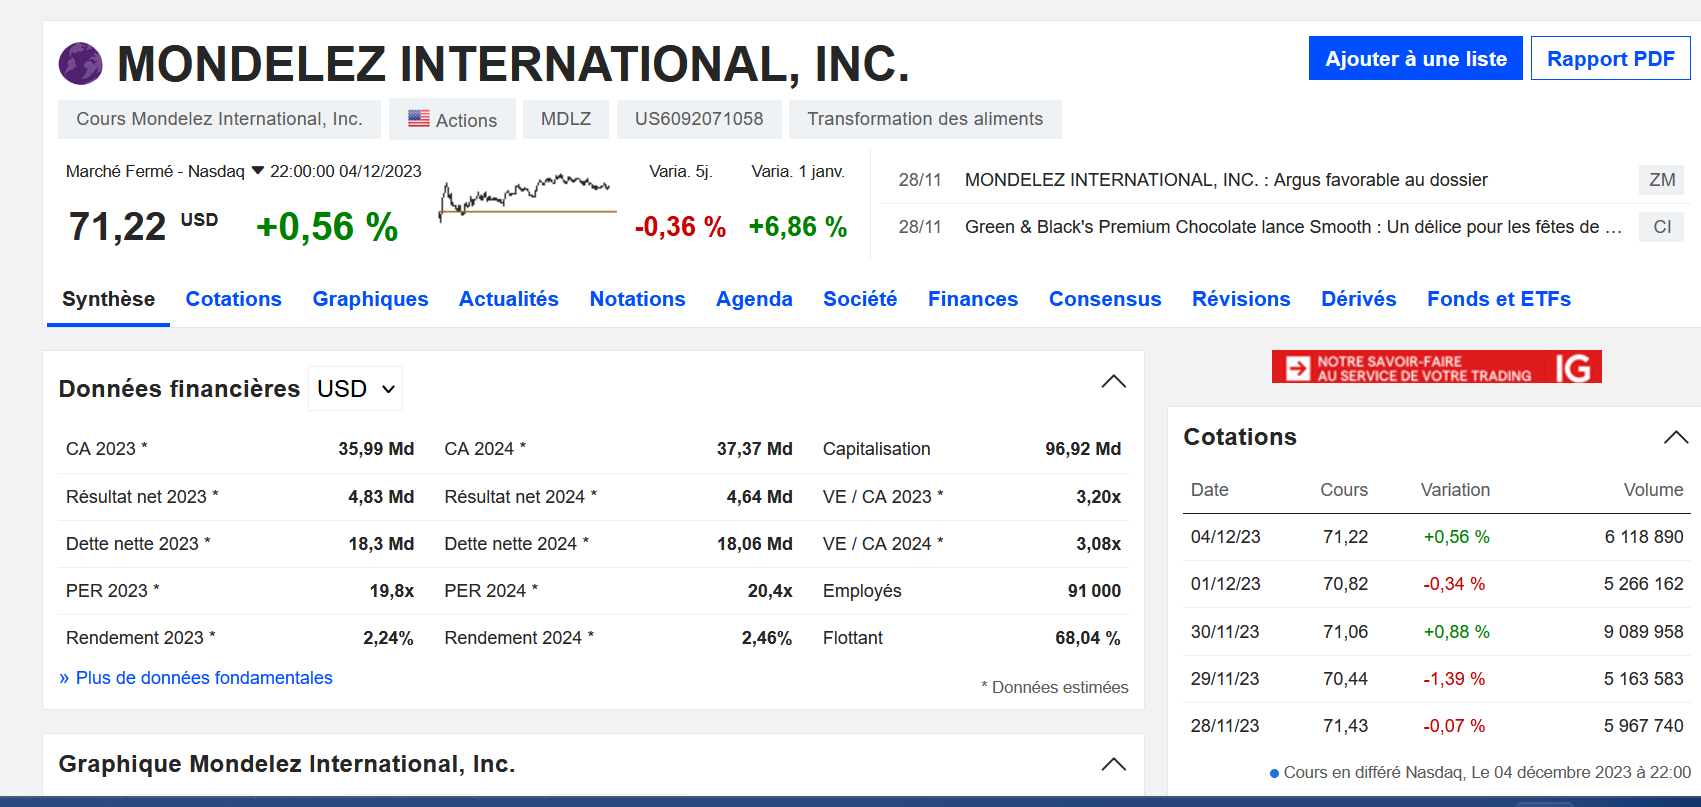Select the Synthèse tab
The height and width of the screenshot is (807, 1701).
point(108,299)
